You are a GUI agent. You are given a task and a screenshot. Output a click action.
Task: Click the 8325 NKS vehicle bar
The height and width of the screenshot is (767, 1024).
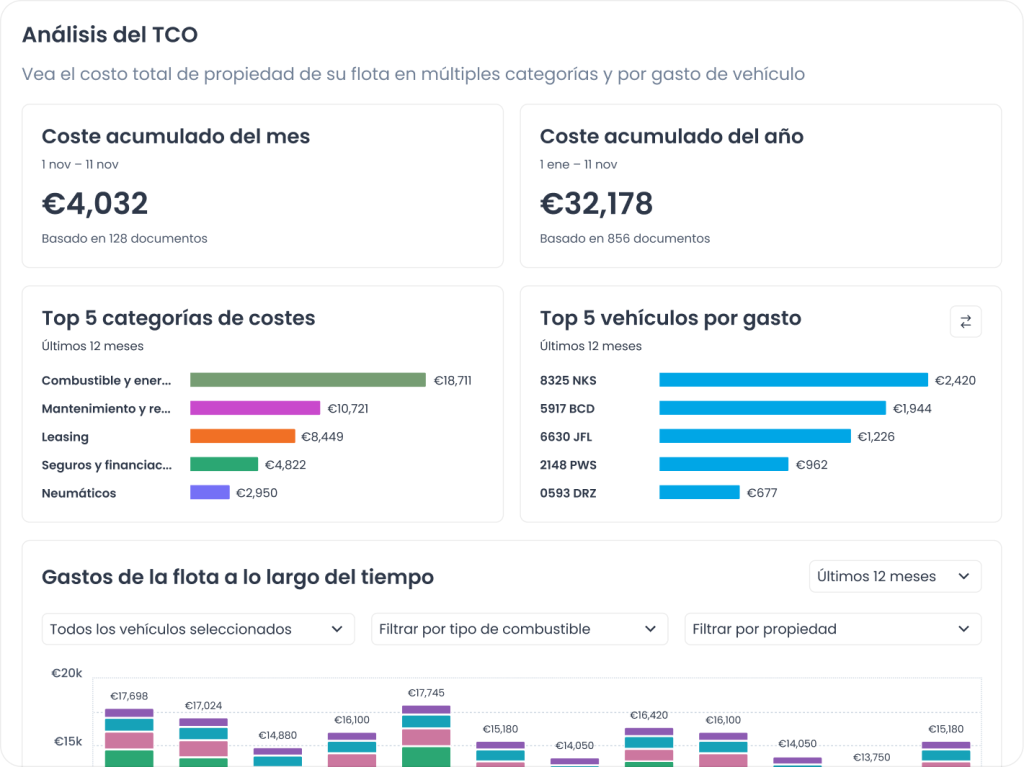point(793,380)
